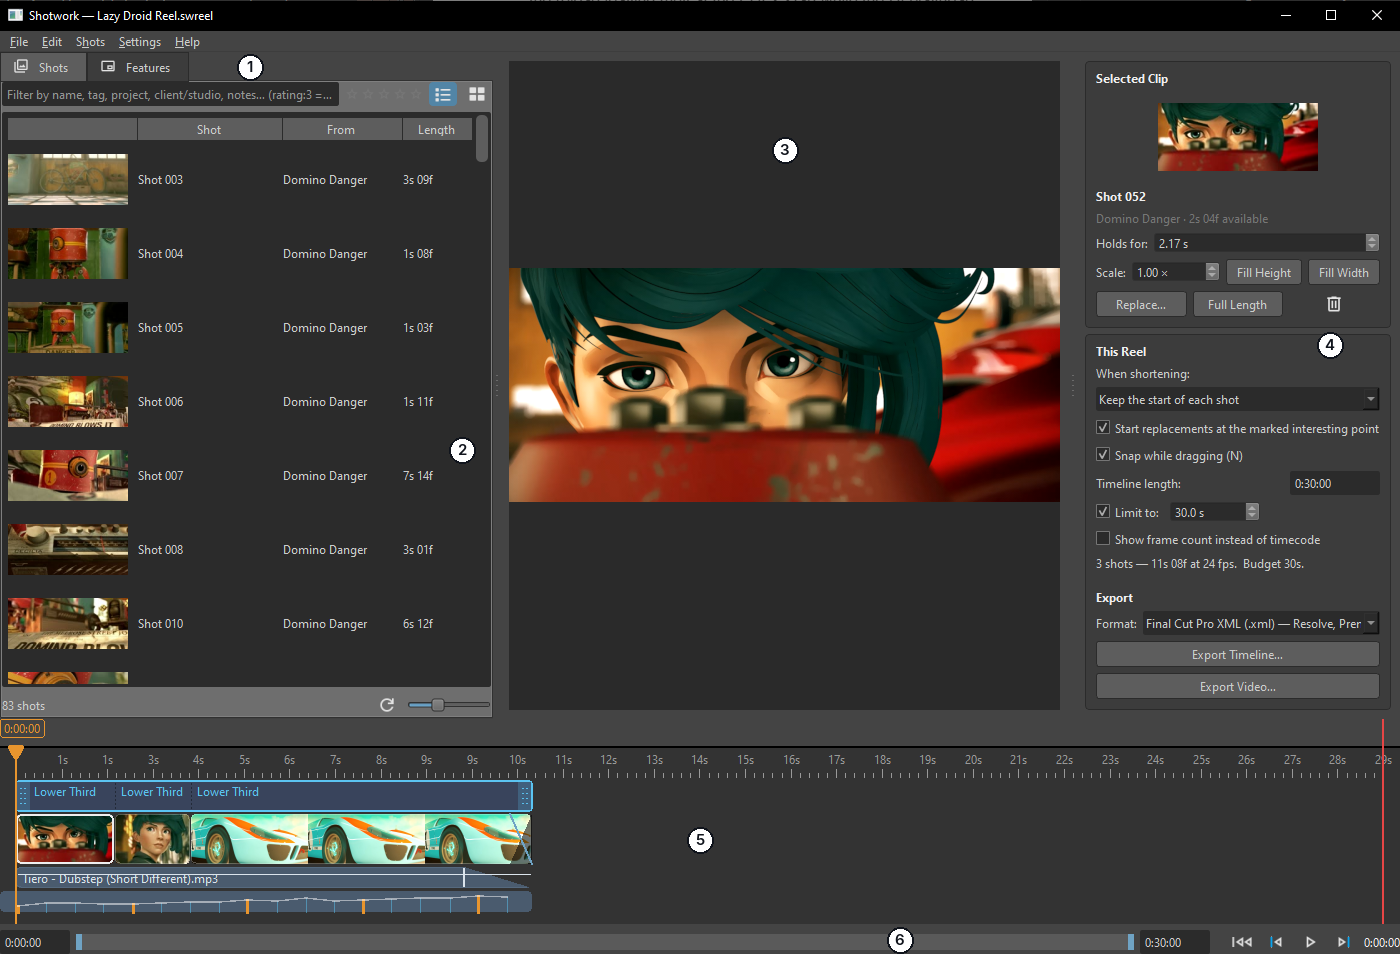Viewport: 1400px width, 954px height.
Task: Open the Settings menu
Action: [x=140, y=42]
